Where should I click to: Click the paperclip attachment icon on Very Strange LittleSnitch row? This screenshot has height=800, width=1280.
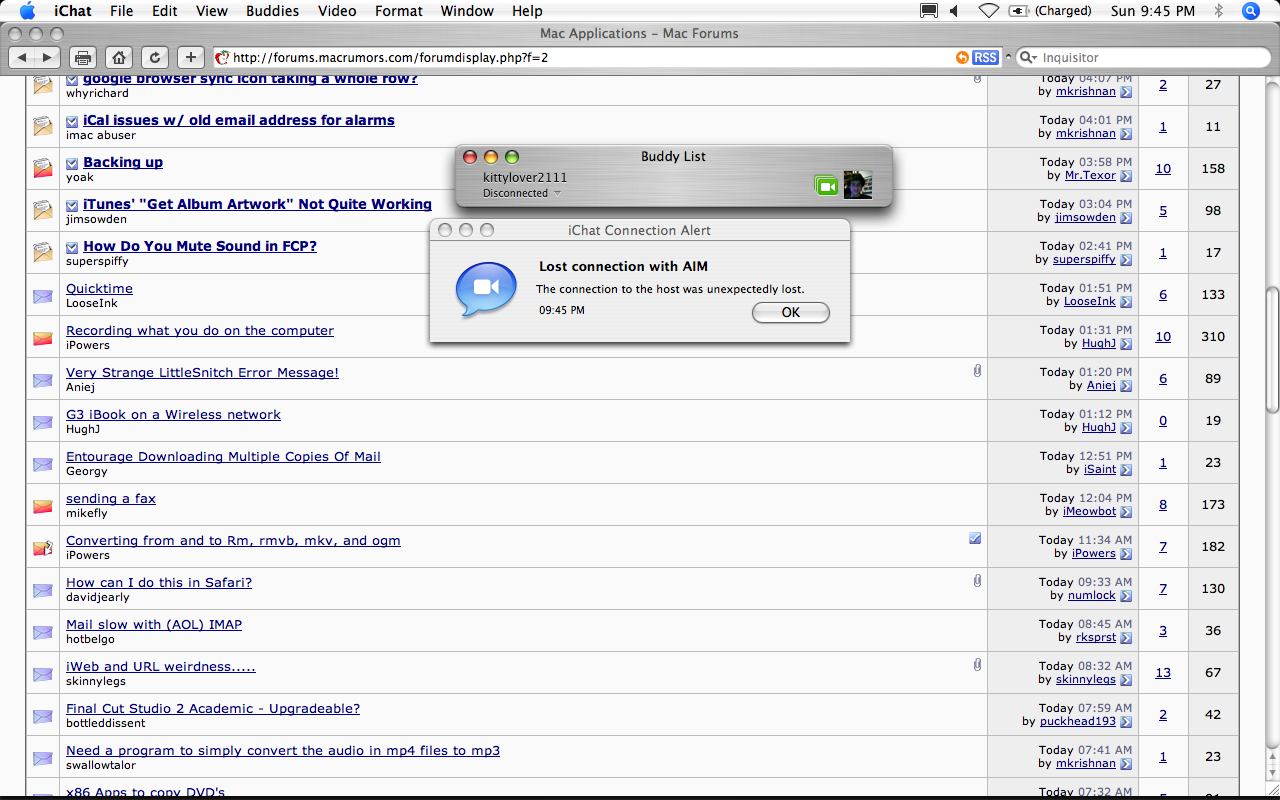[x=977, y=371]
